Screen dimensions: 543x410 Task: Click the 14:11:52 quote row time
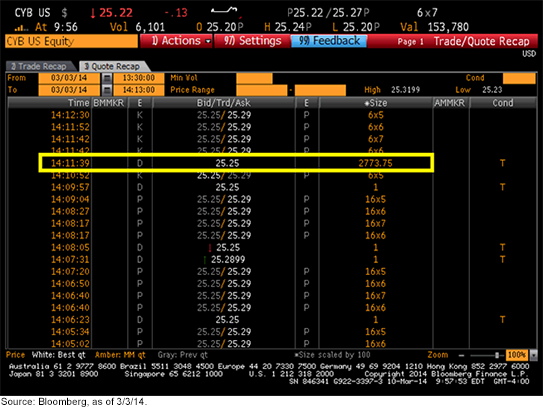[x=70, y=127]
